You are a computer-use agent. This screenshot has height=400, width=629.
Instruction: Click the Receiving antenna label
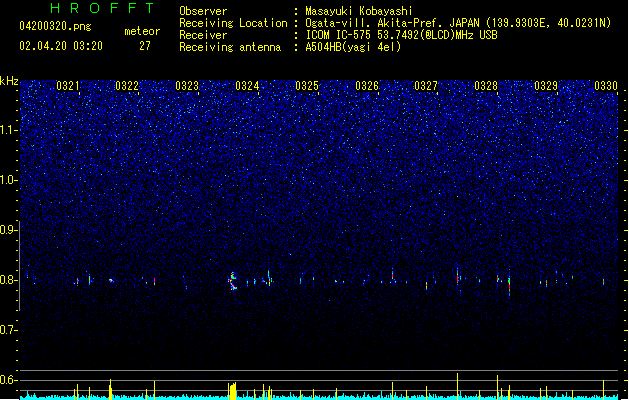[x=230, y=47]
